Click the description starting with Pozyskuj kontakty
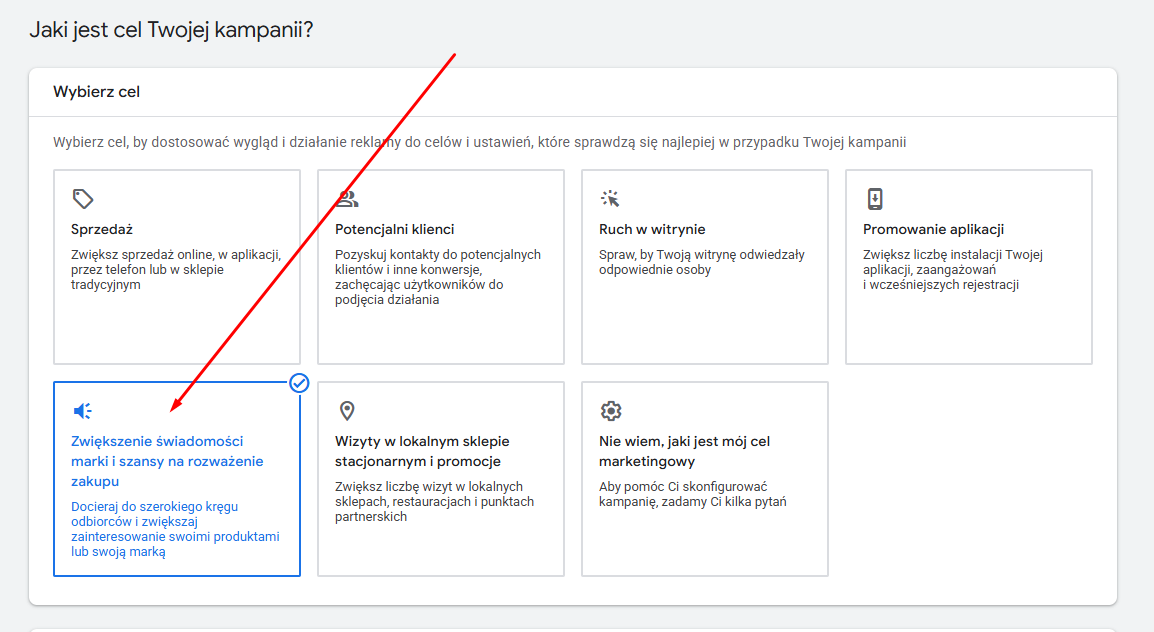This screenshot has height=632, width=1154. click(437, 277)
